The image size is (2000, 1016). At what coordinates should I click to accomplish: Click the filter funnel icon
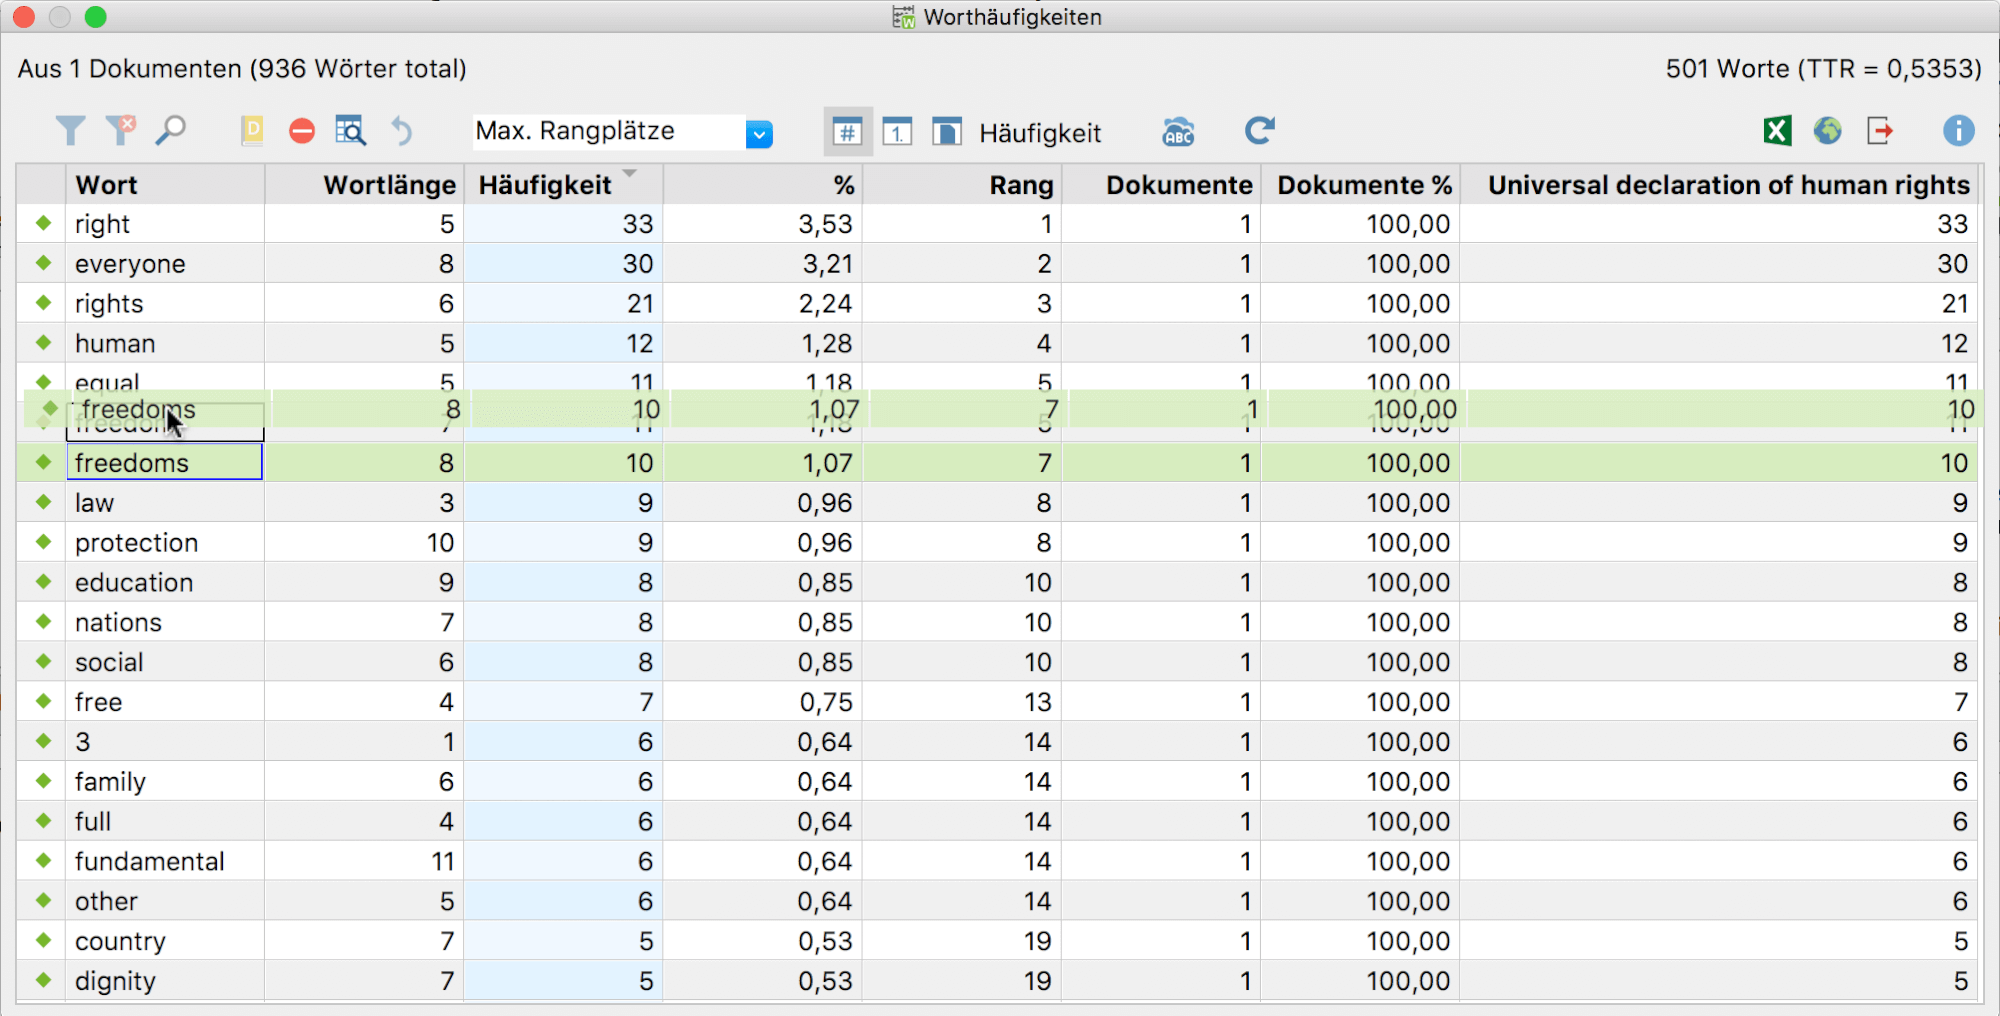click(70, 131)
